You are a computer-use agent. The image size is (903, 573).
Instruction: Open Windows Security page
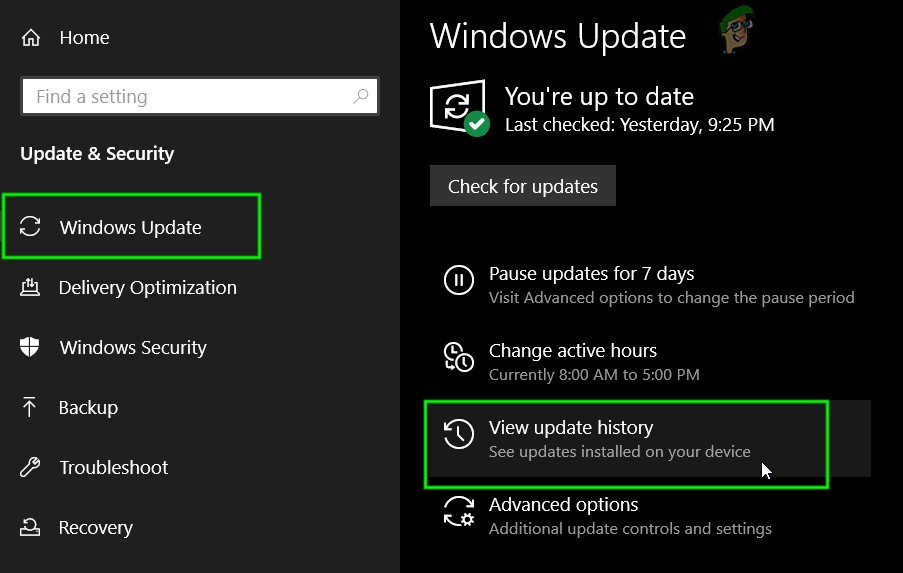pyautogui.click(x=133, y=347)
